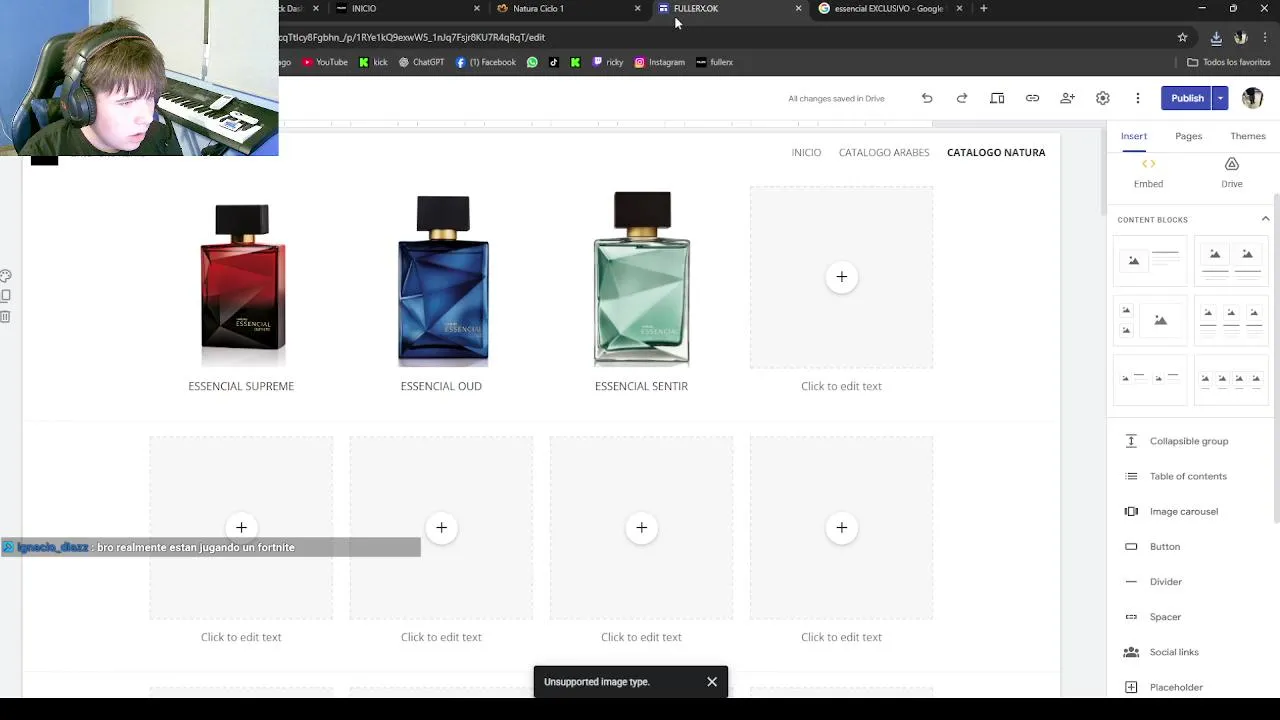Share with others icon in the toolbar
Viewport: 1280px width, 720px height.
tap(1067, 98)
